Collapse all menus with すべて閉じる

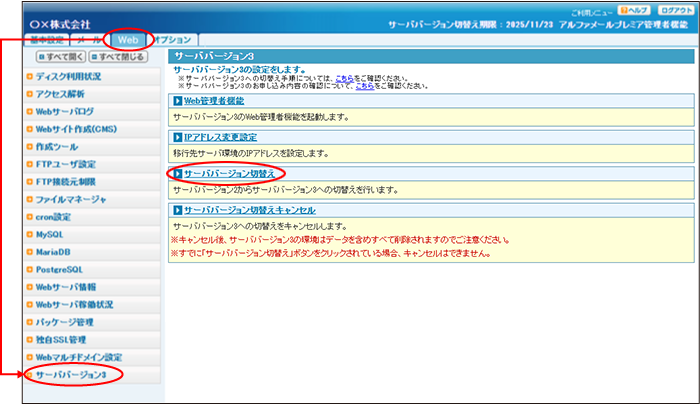tap(119, 57)
